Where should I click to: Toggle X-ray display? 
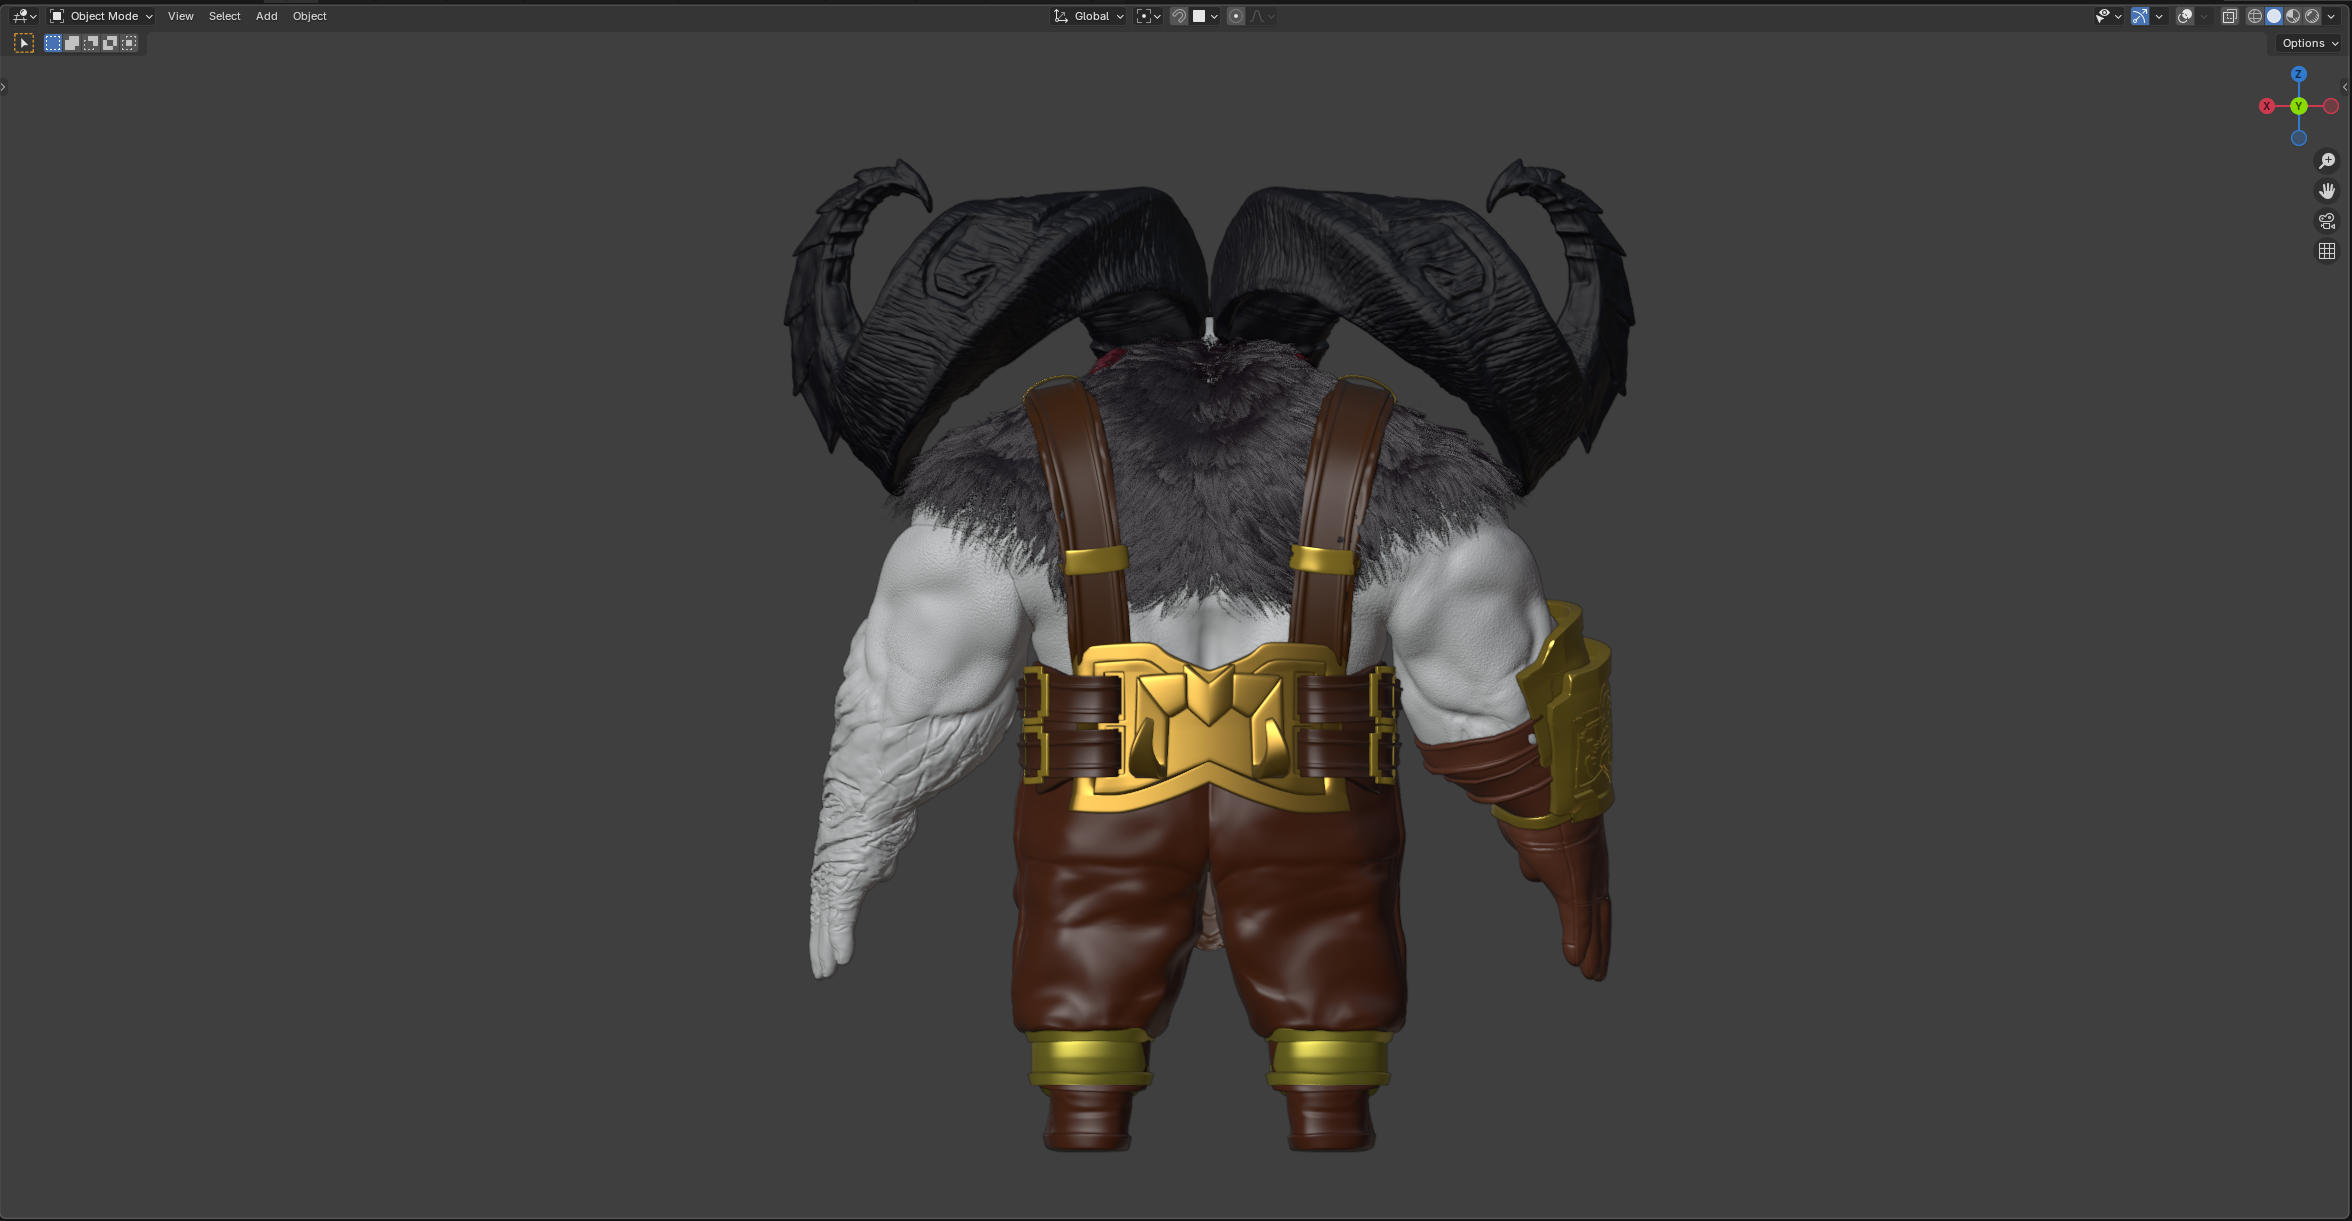[x=2229, y=16]
